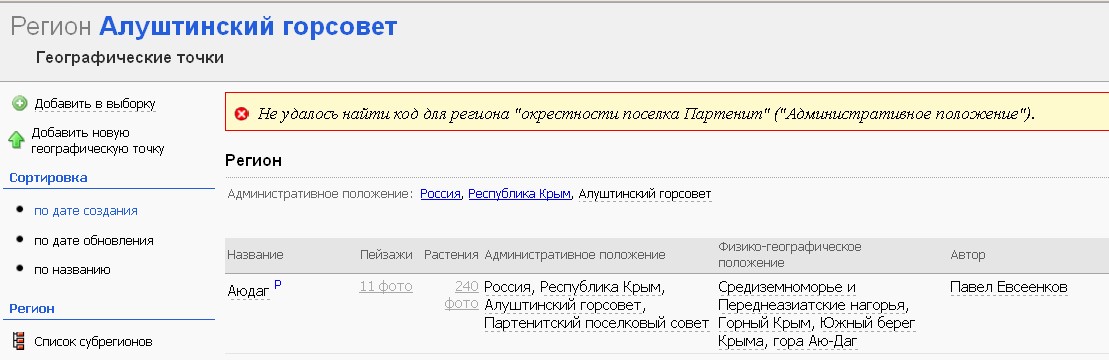Click the subregions tree icon
The height and width of the screenshot is (360, 1109).
pos(19,342)
